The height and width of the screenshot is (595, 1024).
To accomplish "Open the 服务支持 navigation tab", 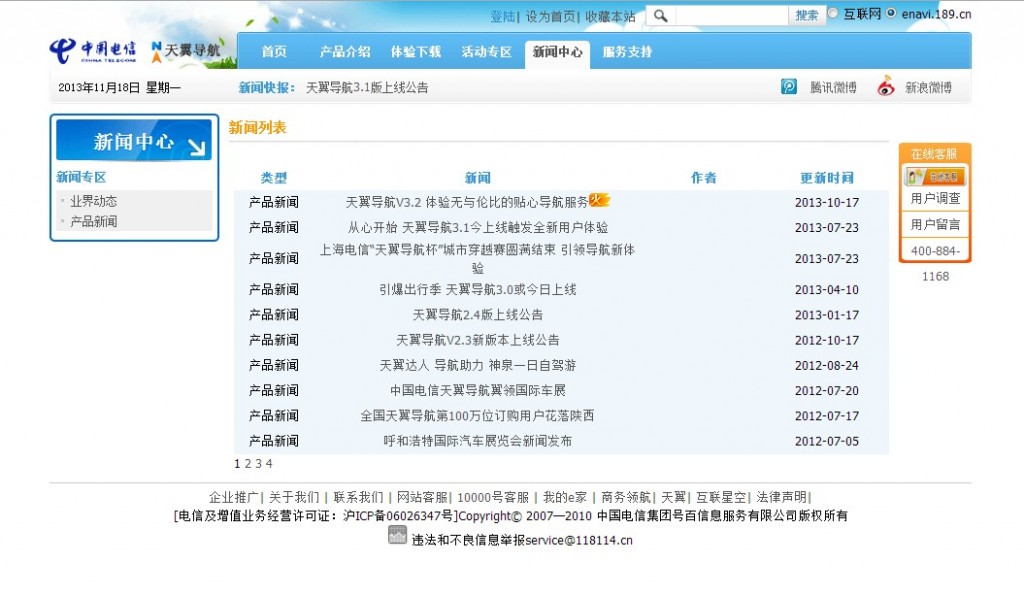I will (x=627, y=52).
